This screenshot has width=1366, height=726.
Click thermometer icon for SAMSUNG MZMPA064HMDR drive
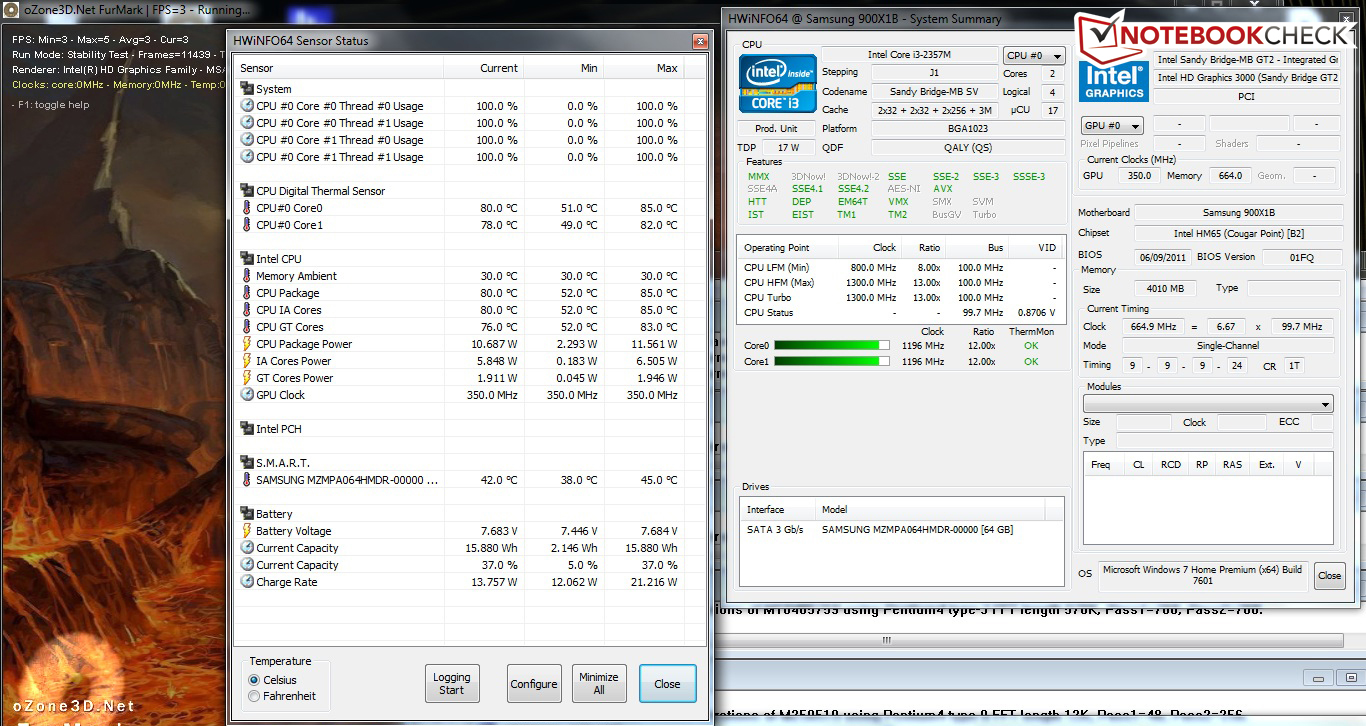247,480
